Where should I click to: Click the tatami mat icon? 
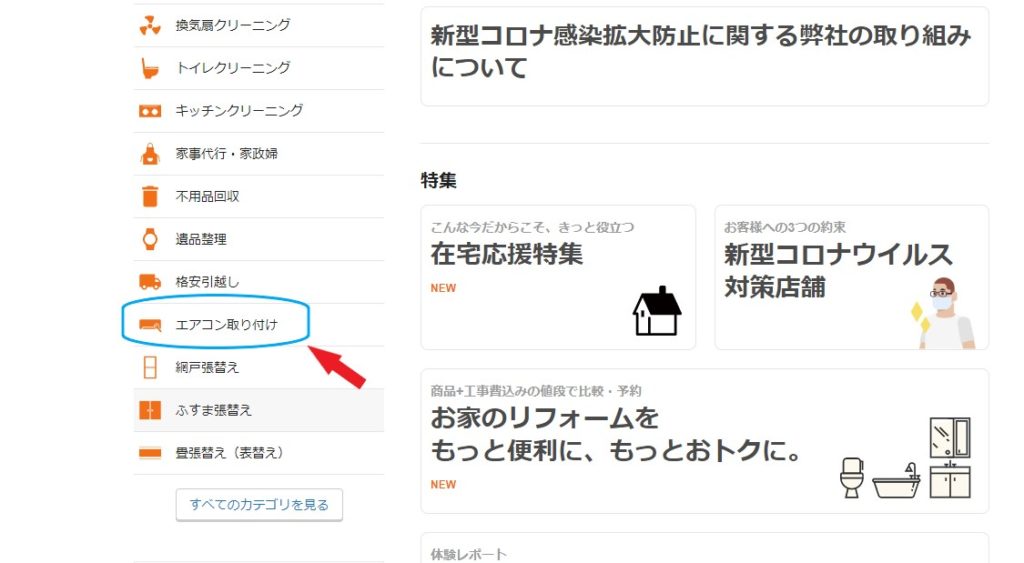149,453
